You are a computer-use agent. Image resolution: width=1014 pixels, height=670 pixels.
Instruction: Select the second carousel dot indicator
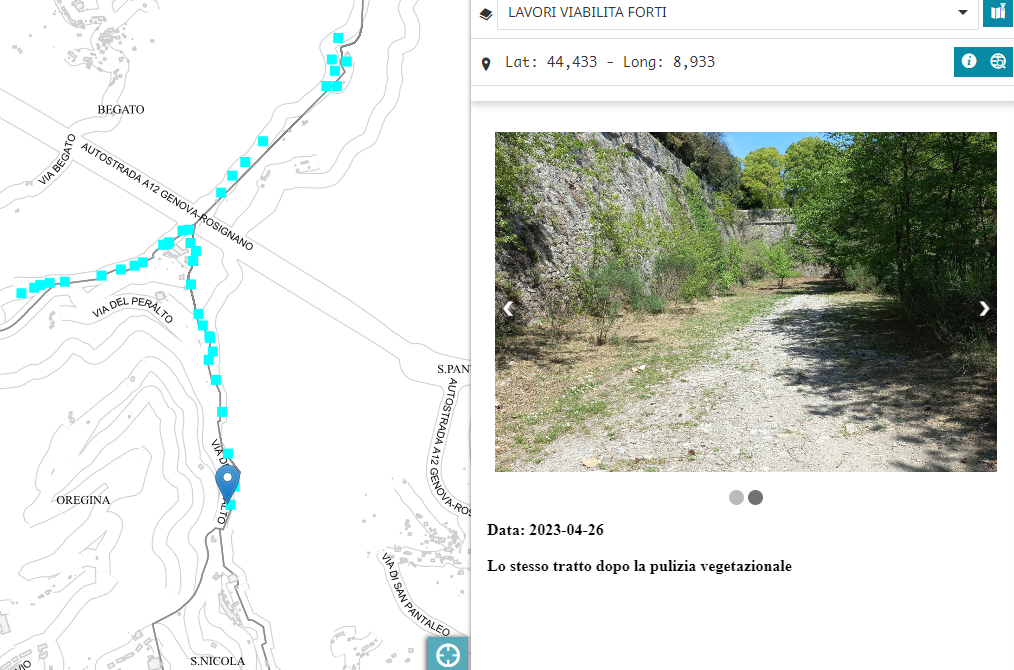[755, 497]
